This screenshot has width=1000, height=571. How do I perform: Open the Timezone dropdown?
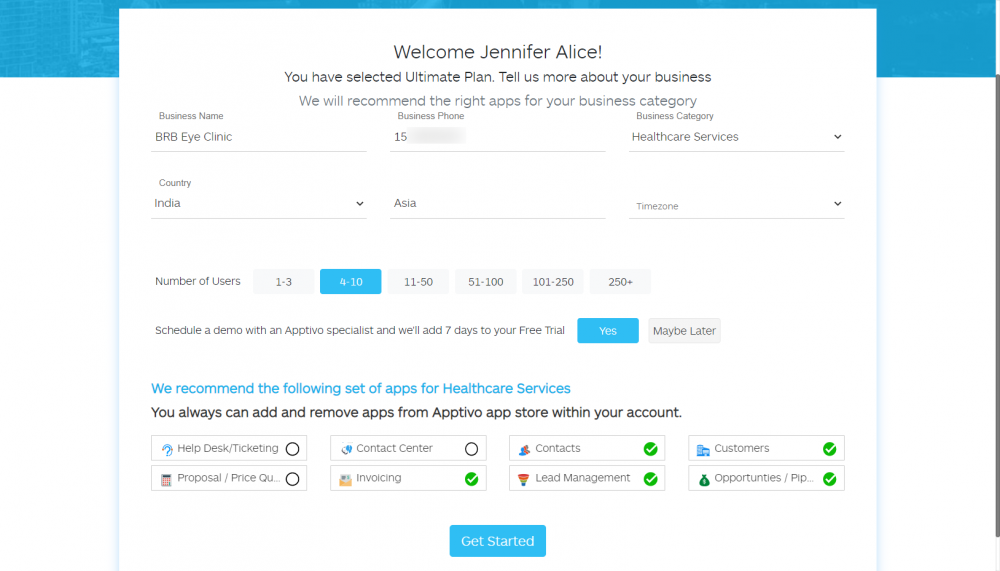[737, 205]
